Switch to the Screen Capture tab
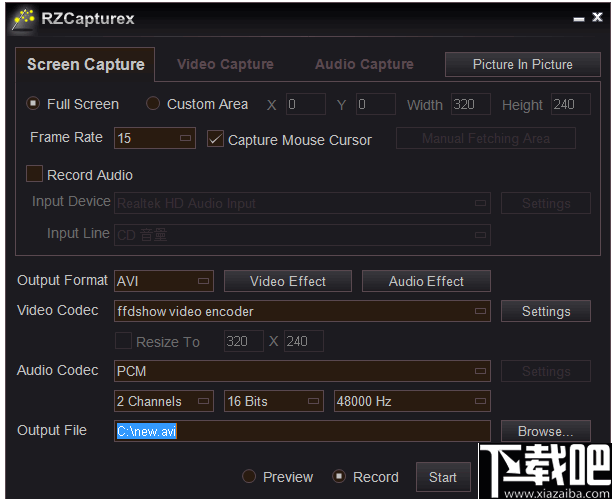 coord(85,64)
